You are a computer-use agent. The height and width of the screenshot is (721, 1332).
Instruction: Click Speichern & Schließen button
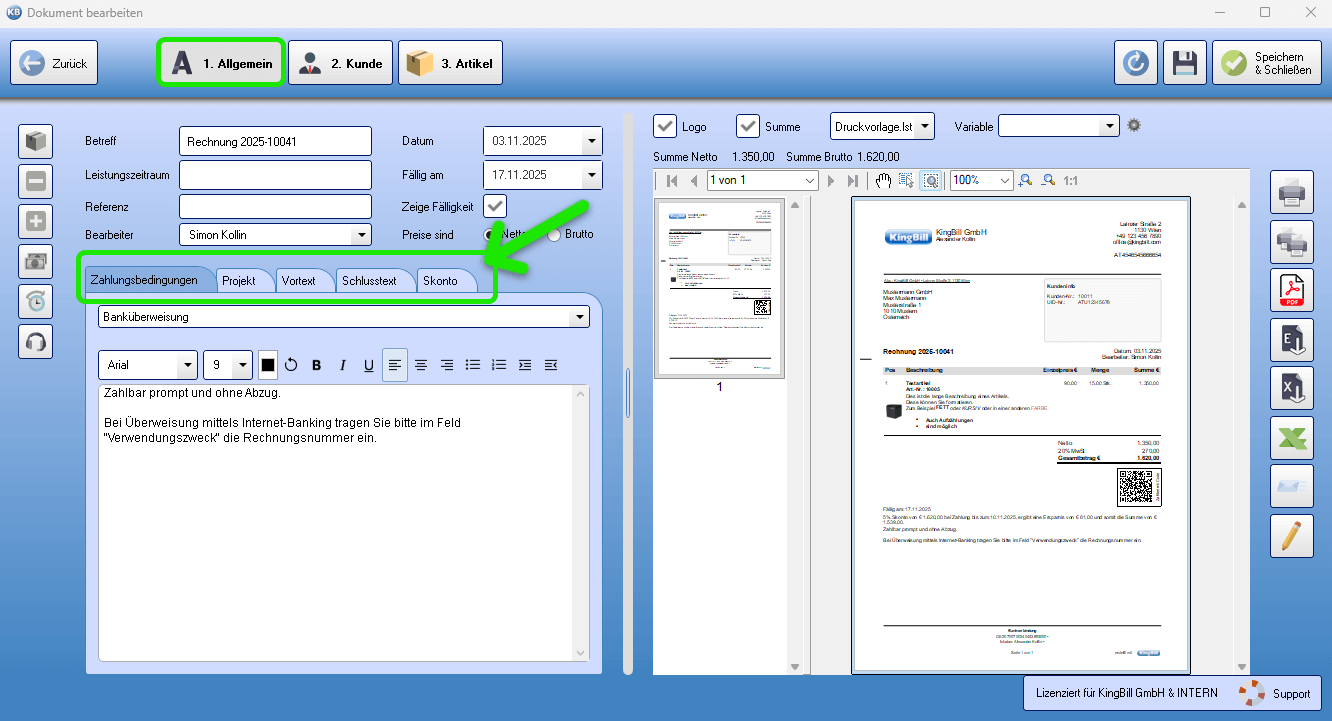tap(1265, 63)
